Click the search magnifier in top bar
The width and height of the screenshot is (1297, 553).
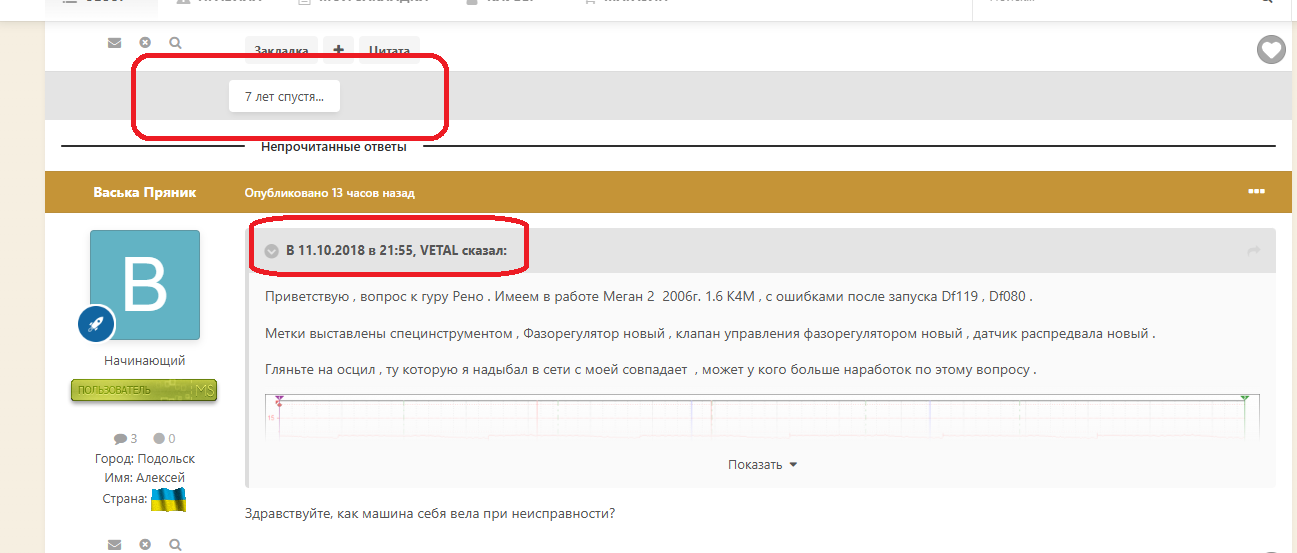[1269, 3]
